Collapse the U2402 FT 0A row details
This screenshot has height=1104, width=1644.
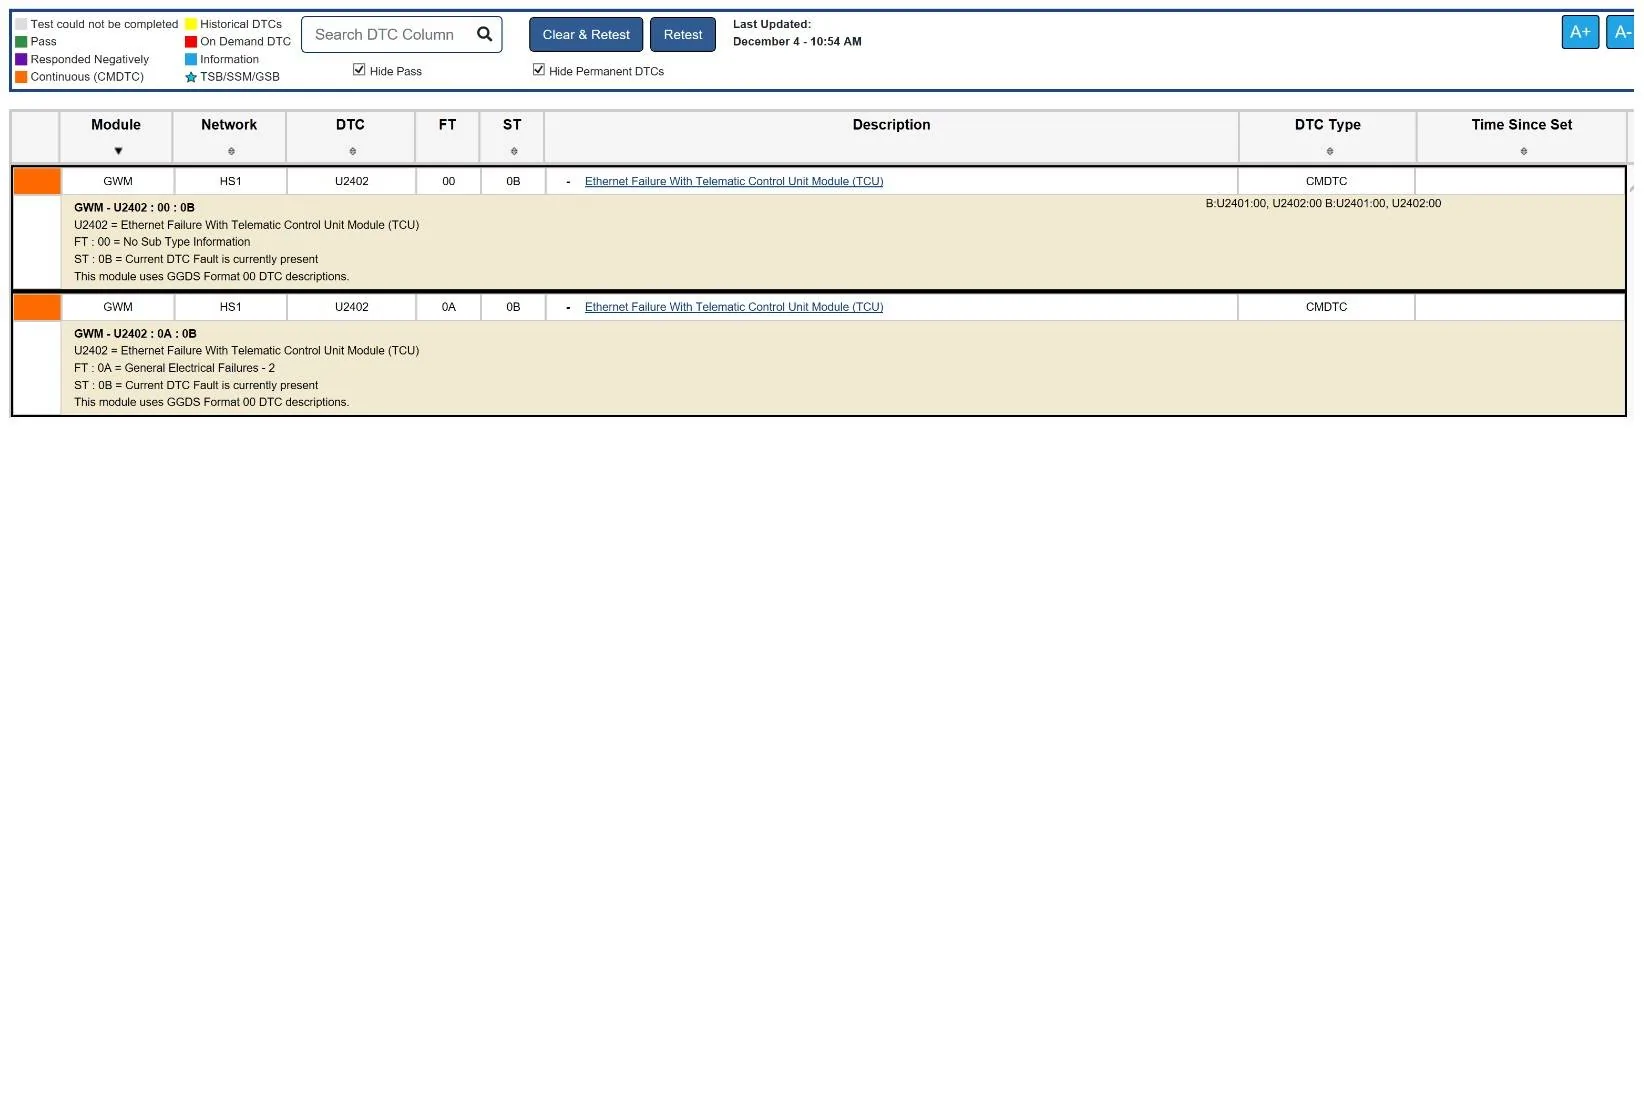[x=568, y=308]
